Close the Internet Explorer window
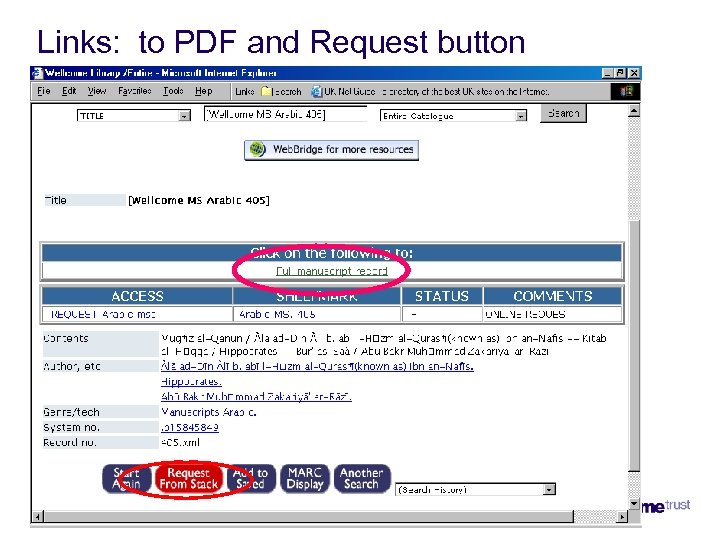This screenshot has width=720, height=540. tap(634, 73)
